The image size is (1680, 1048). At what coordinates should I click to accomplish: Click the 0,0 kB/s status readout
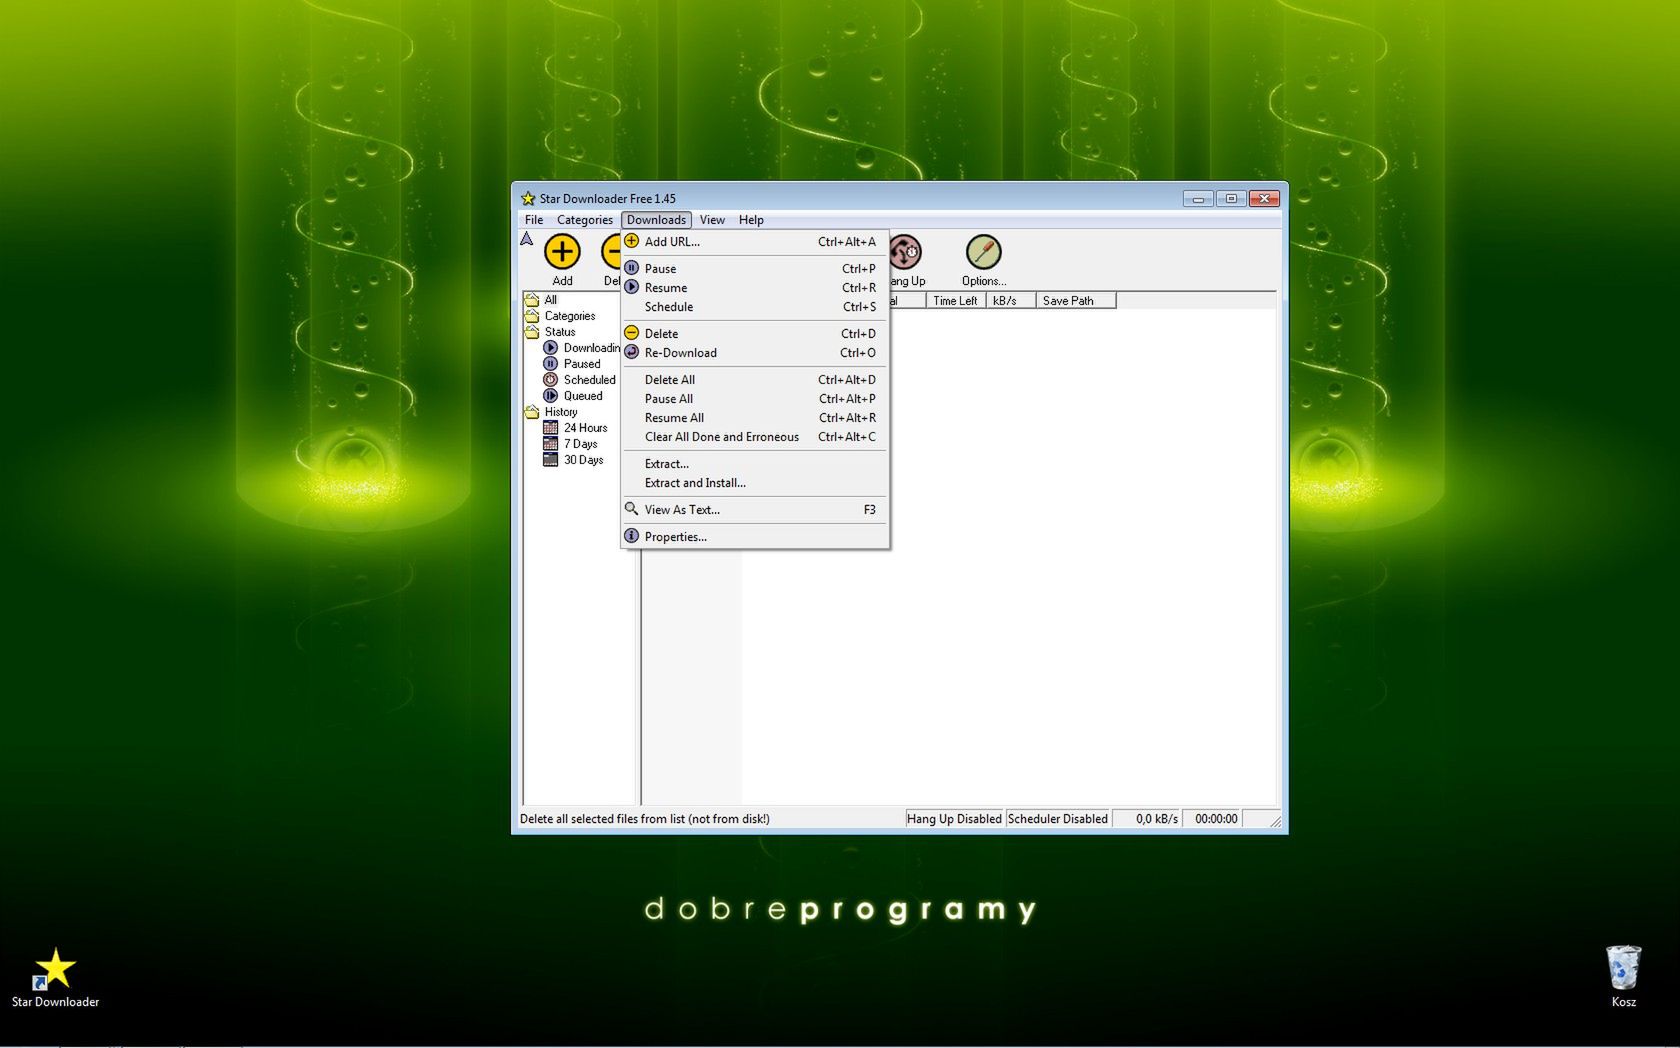pyautogui.click(x=1148, y=819)
